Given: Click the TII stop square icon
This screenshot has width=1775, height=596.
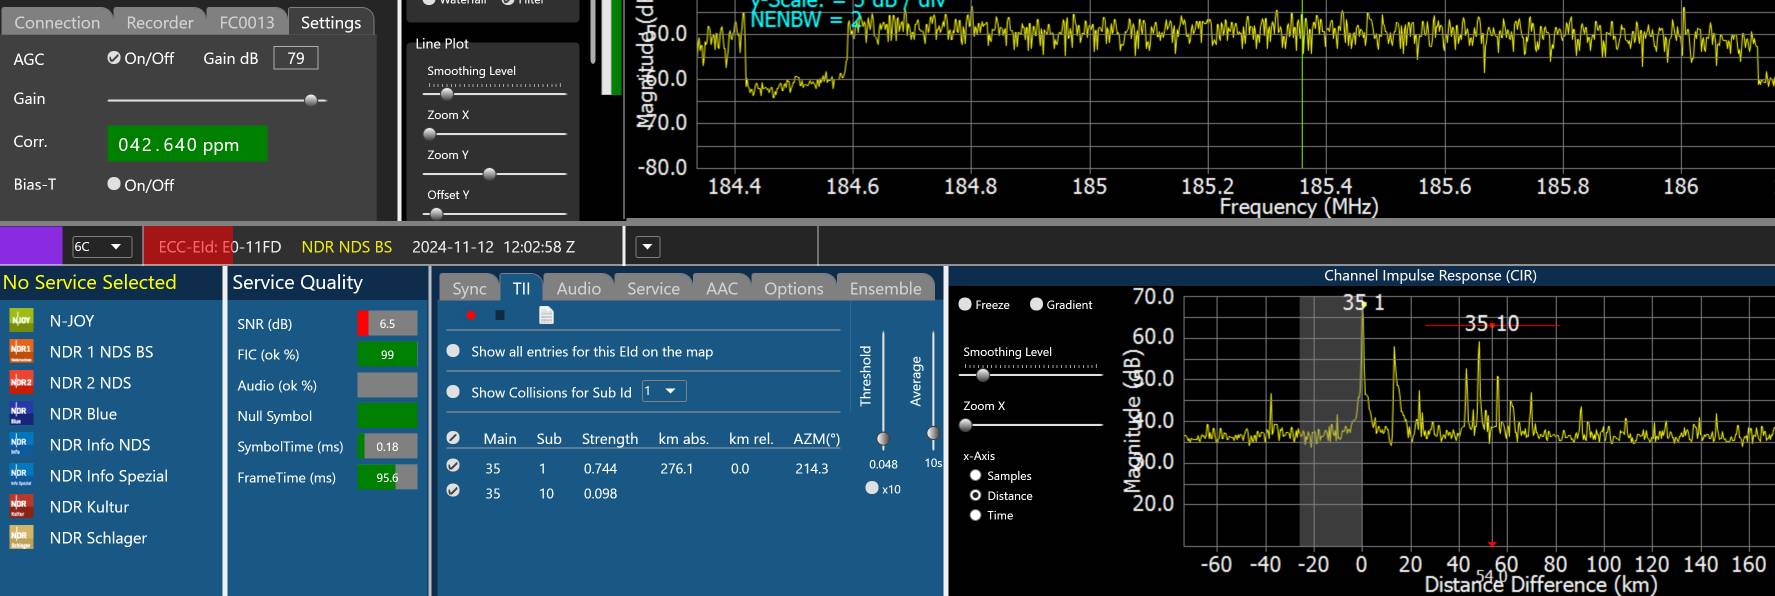Looking at the screenshot, I should pos(500,316).
